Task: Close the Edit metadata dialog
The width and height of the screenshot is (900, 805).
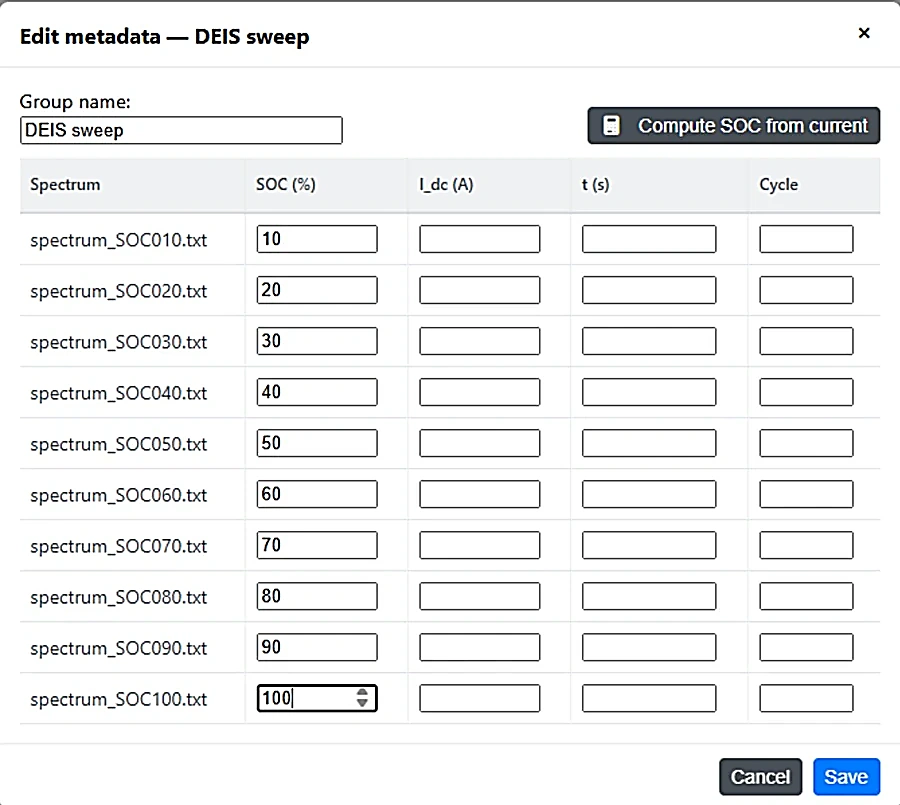Action: [864, 33]
